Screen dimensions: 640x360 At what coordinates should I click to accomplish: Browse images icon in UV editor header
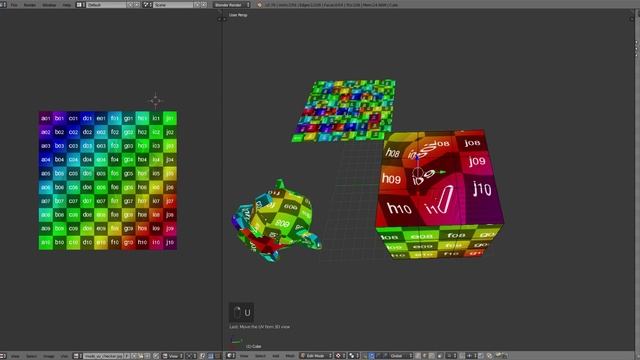(x=78, y=356)
